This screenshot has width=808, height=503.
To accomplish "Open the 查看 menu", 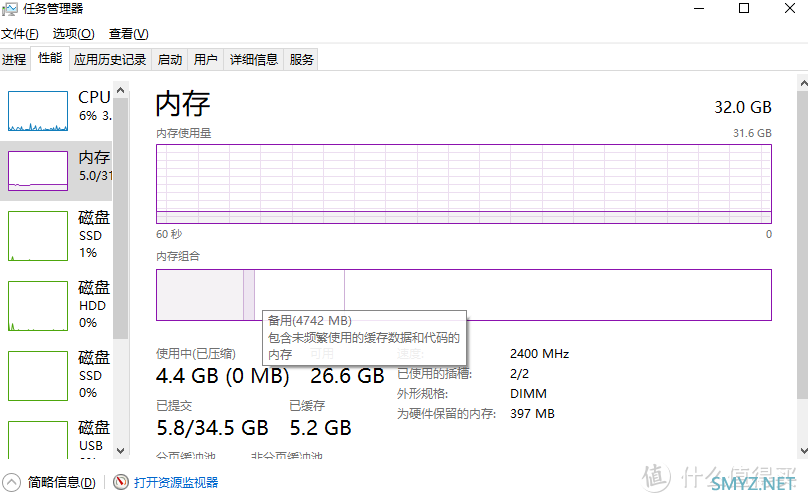I will (128, 34).
